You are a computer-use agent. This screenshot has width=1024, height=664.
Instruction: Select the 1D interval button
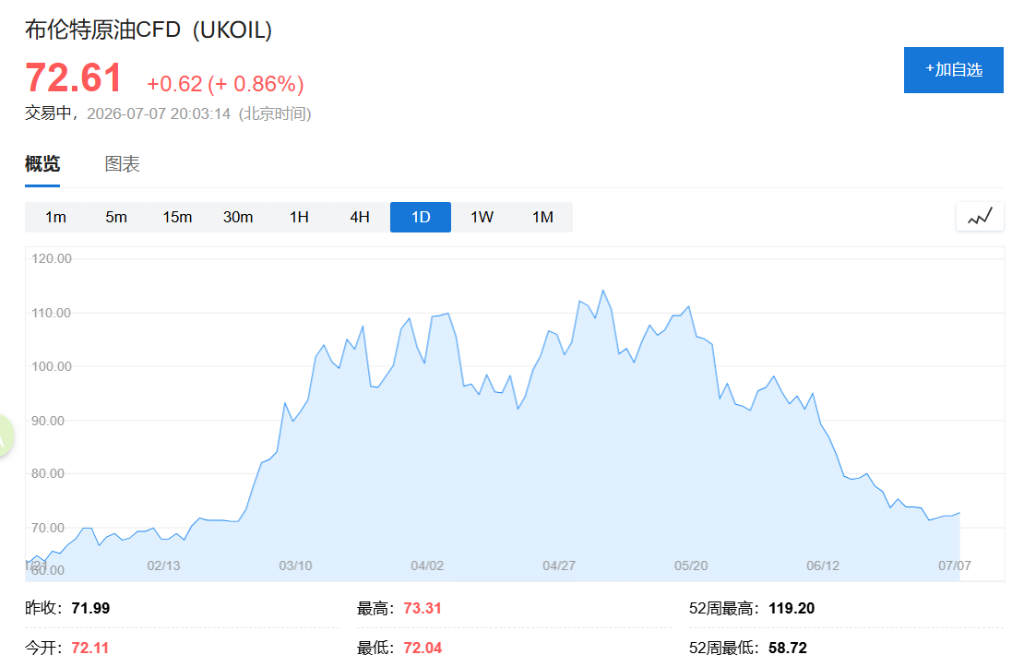pos(421,217)
